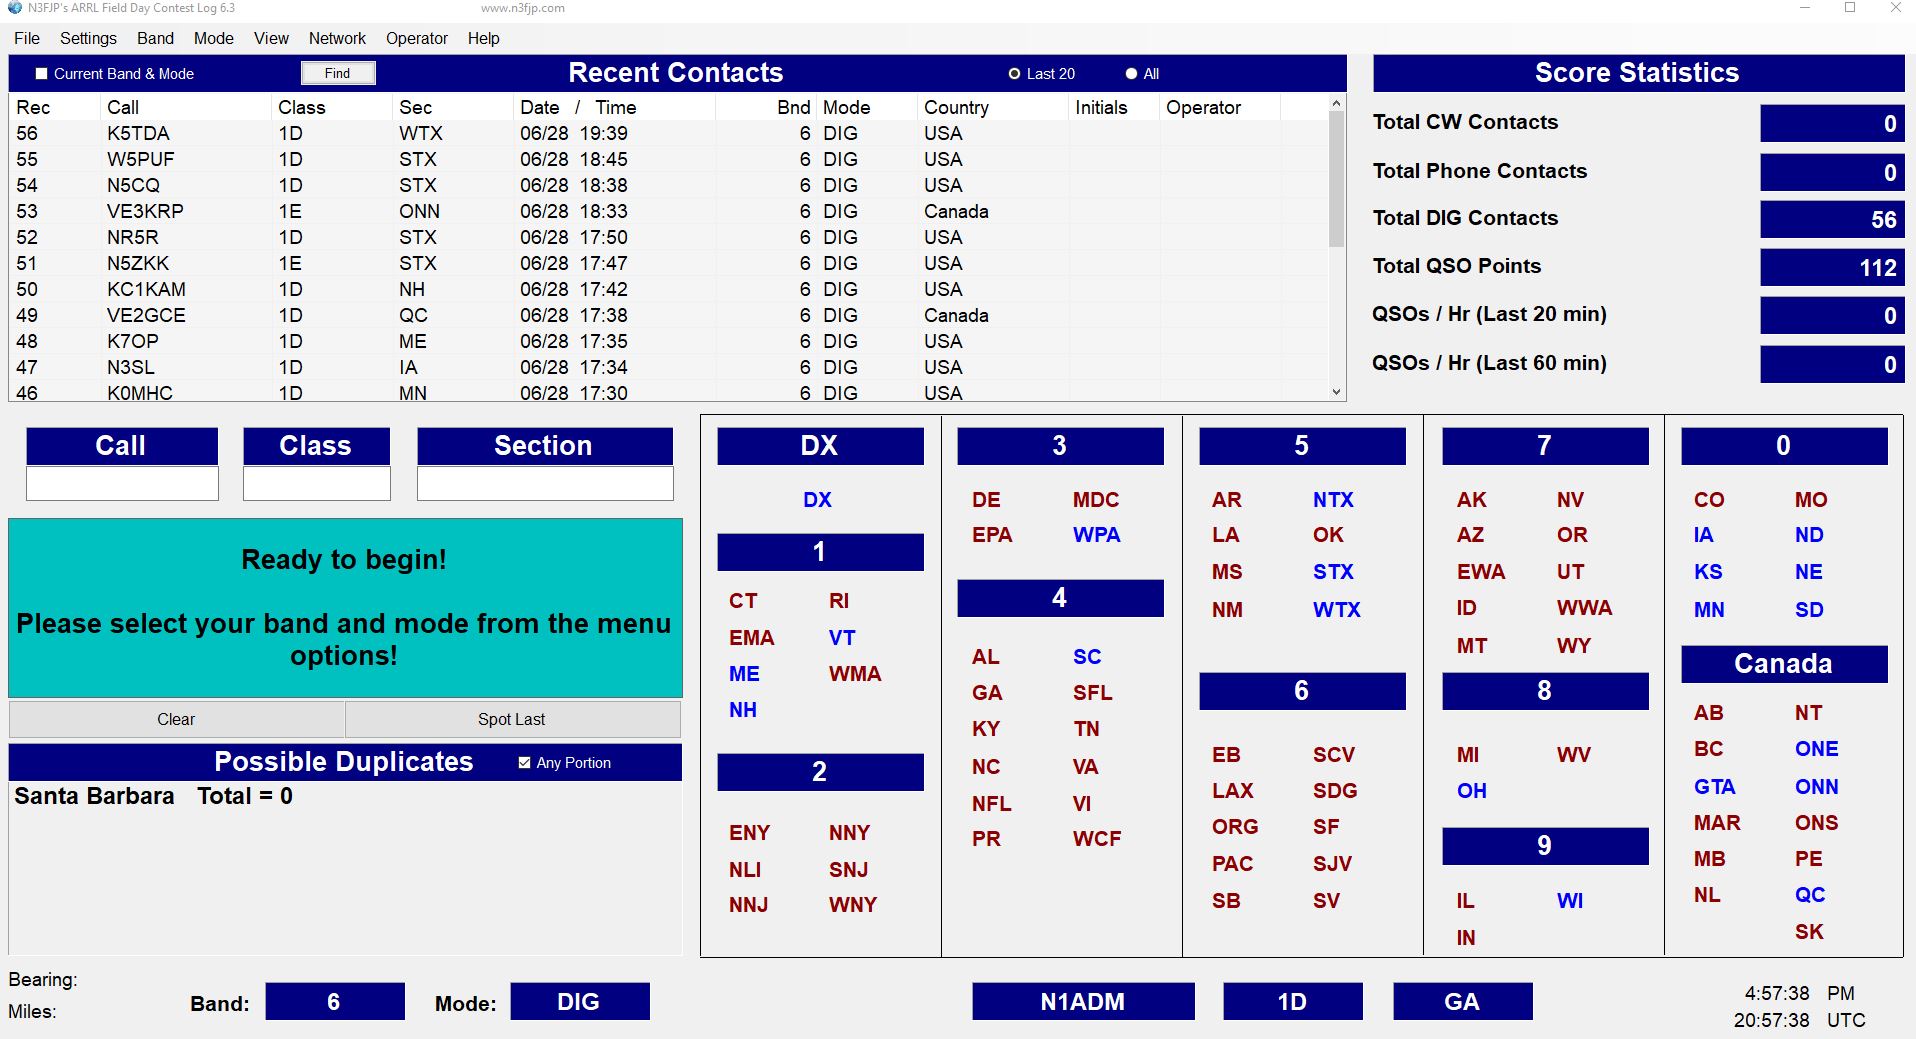Select the VE3KRP contact row
Screen dimensions: 1916x1039
click(145, 211)
